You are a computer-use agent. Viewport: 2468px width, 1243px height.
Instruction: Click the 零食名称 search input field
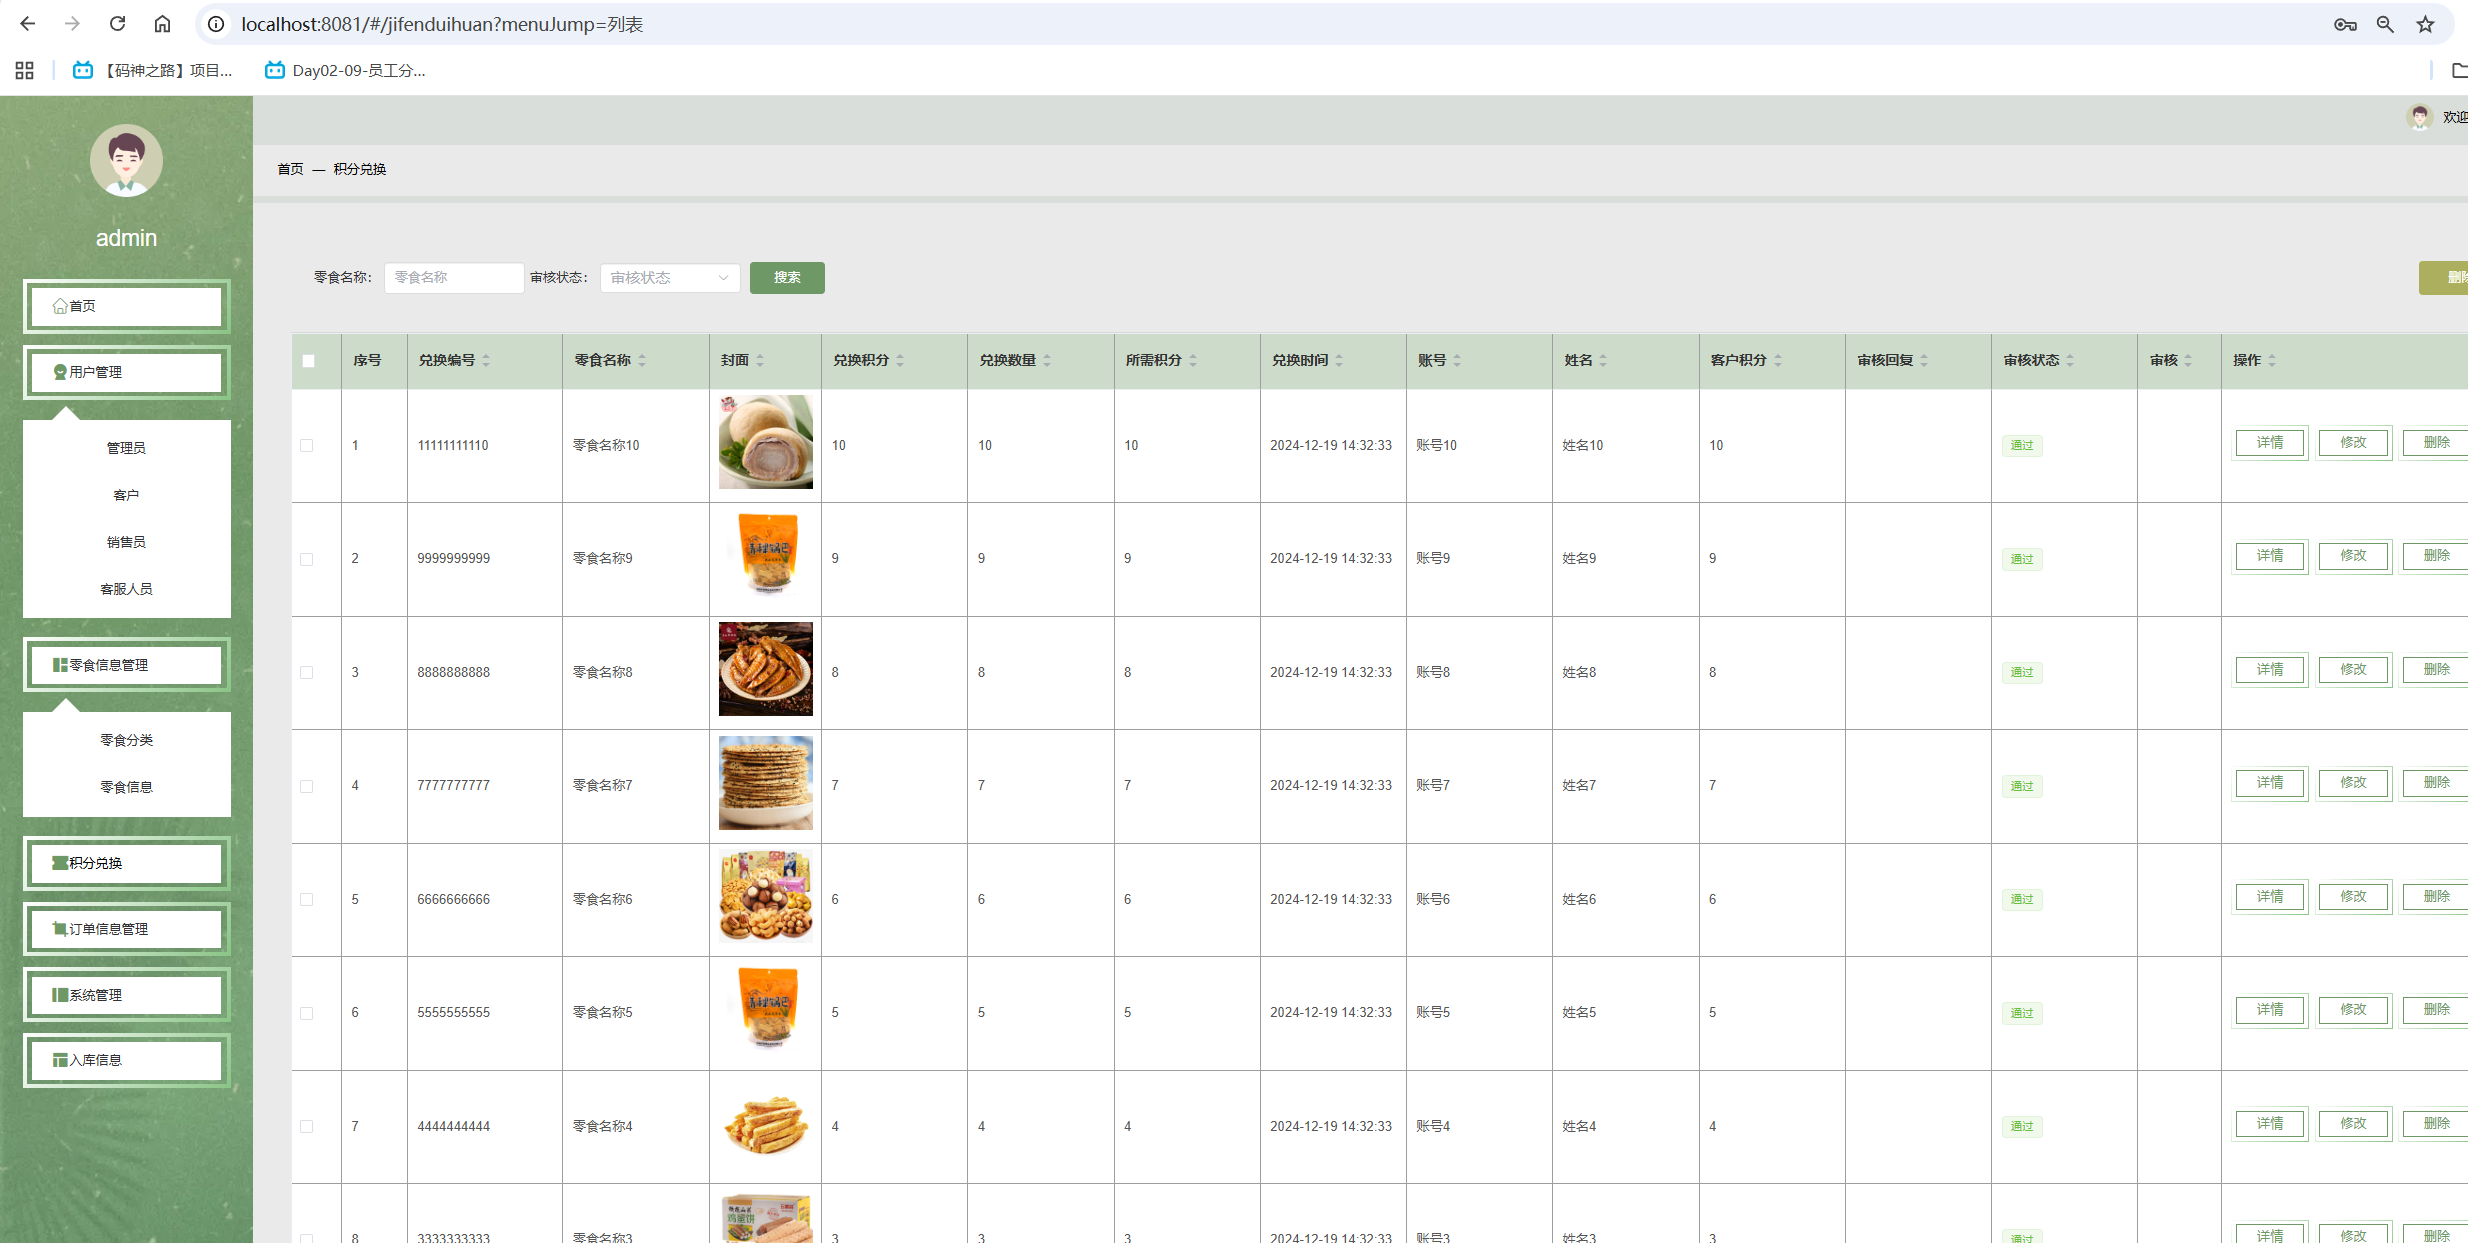coord(453,277)
